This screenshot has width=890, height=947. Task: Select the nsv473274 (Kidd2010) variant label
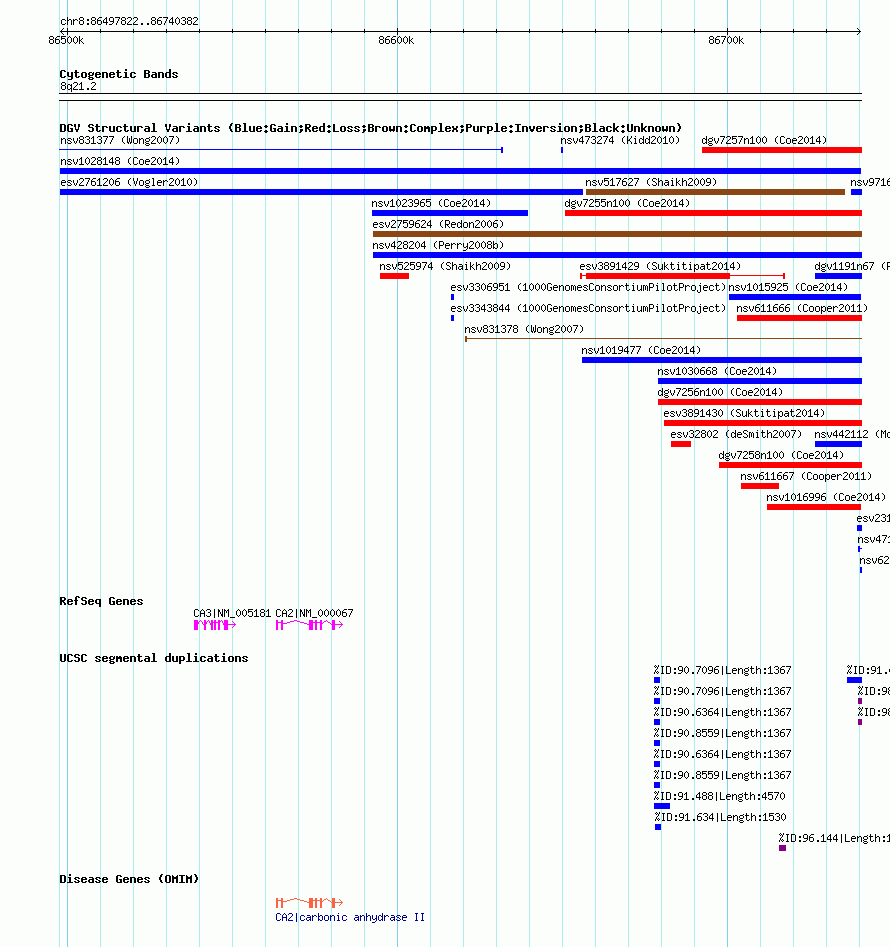click(620, 140)
